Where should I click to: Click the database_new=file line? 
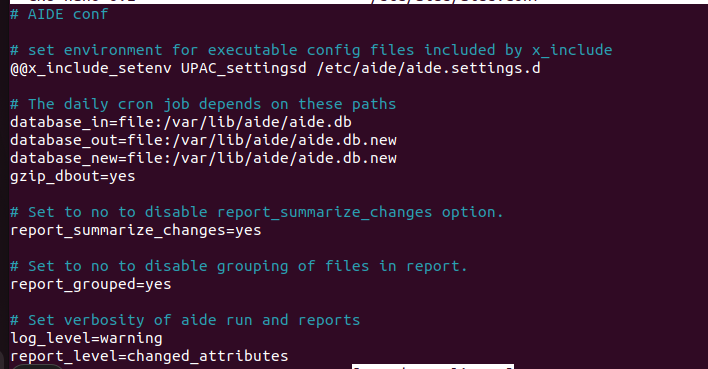[x=203, y=159]
